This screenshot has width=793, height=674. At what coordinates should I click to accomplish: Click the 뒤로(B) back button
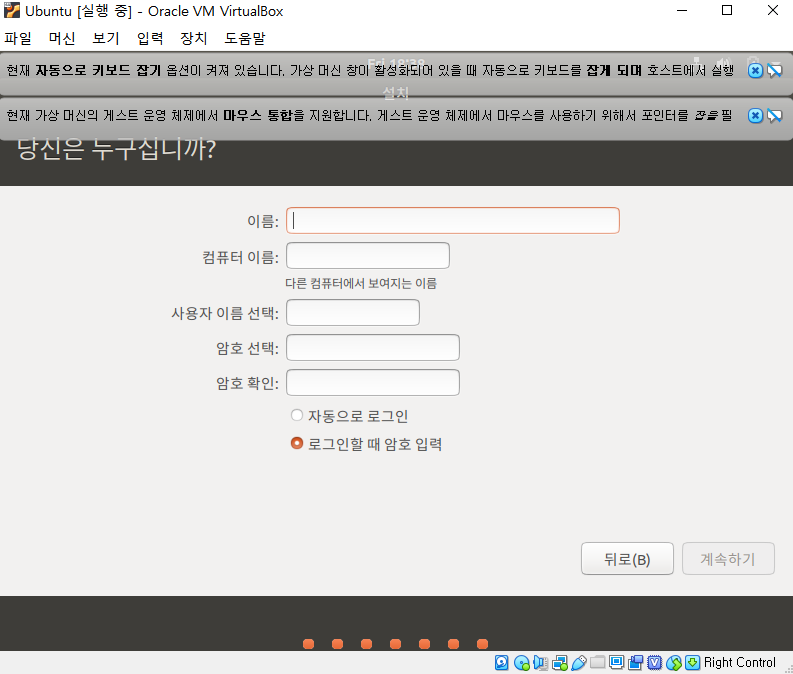coord(627,559)
